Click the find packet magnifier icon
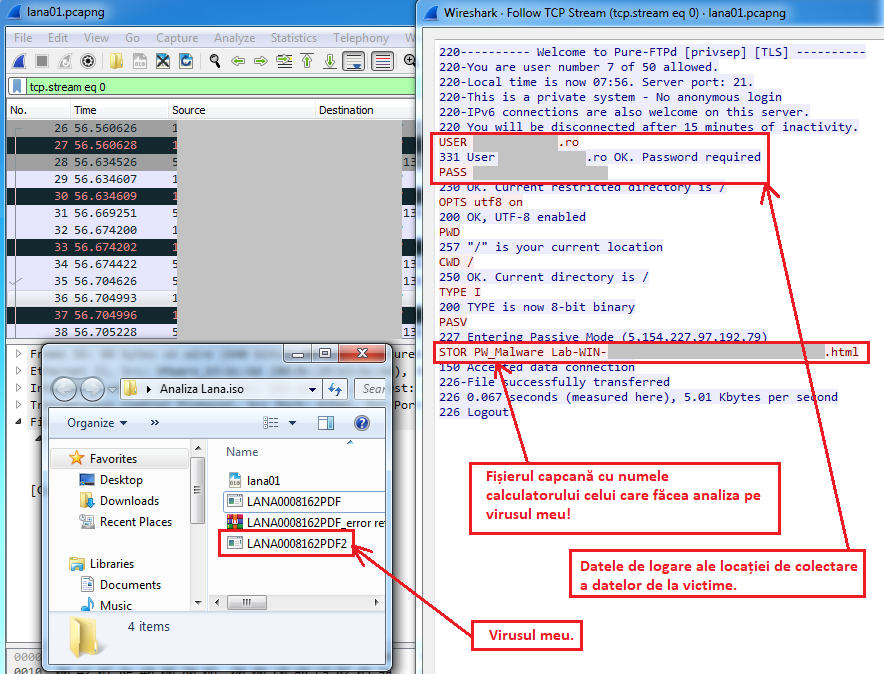Image resolution: width=884 pixels, height=674 pixels. pyautogui.click(x=214, y=61)
